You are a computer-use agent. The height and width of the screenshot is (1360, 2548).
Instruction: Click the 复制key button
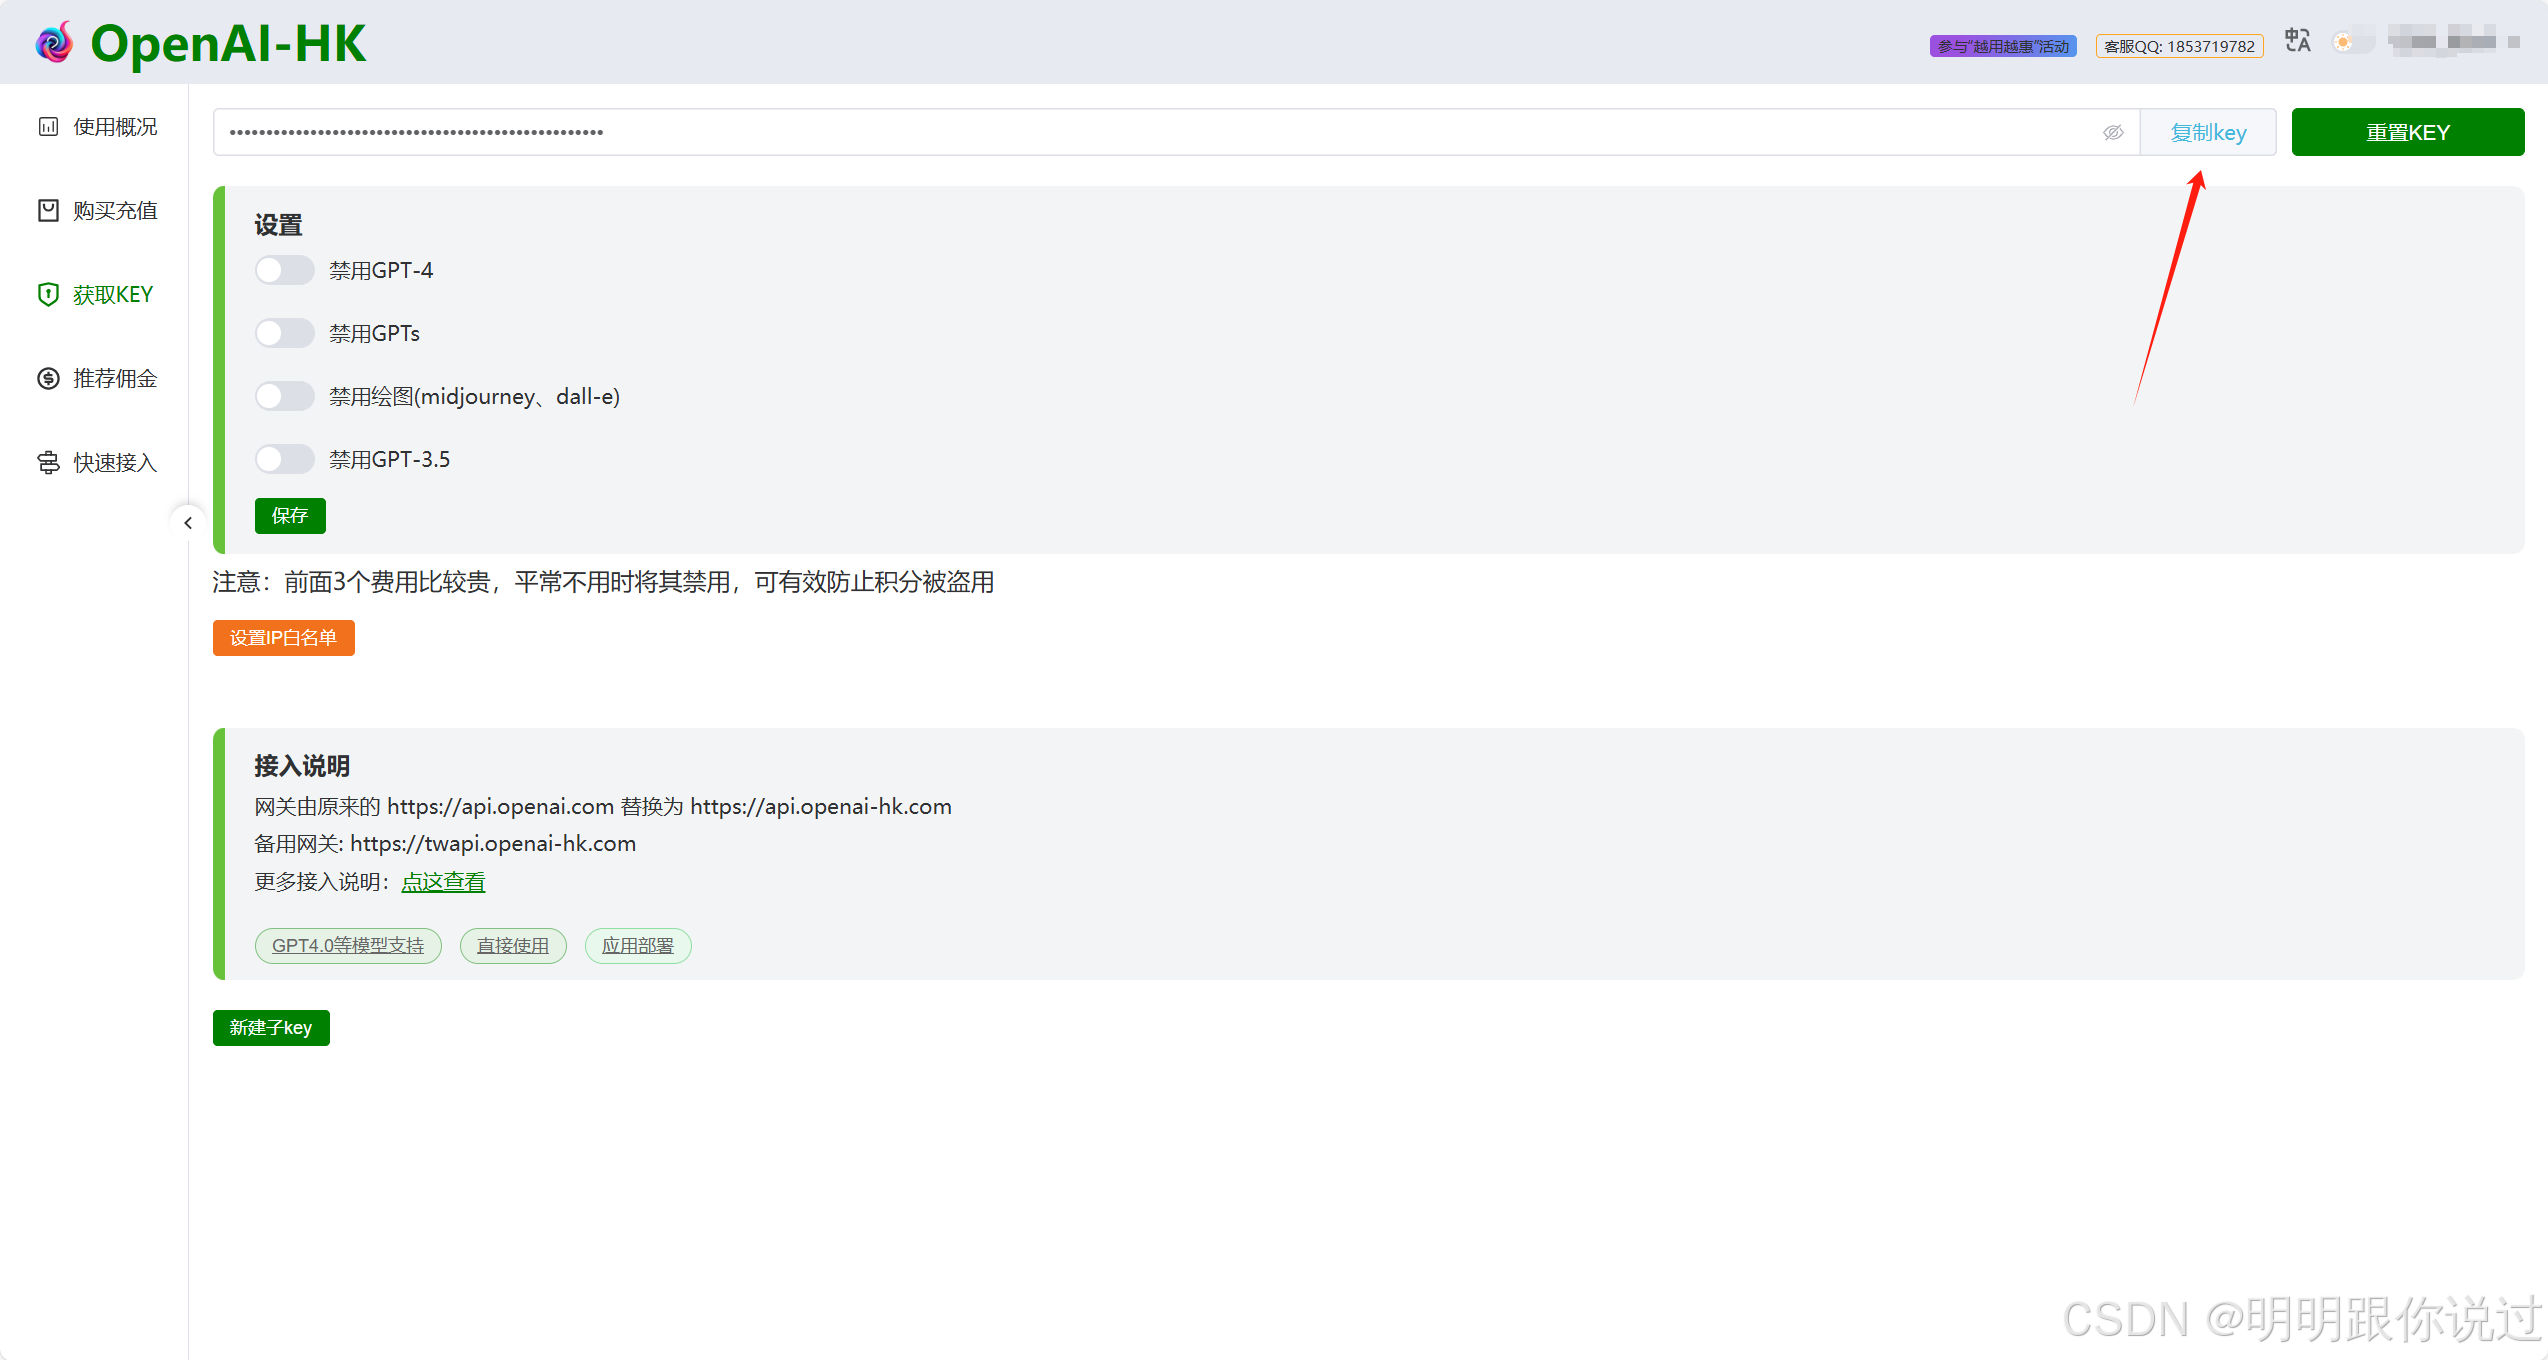pyautogui.click(x=2208, y=133)
